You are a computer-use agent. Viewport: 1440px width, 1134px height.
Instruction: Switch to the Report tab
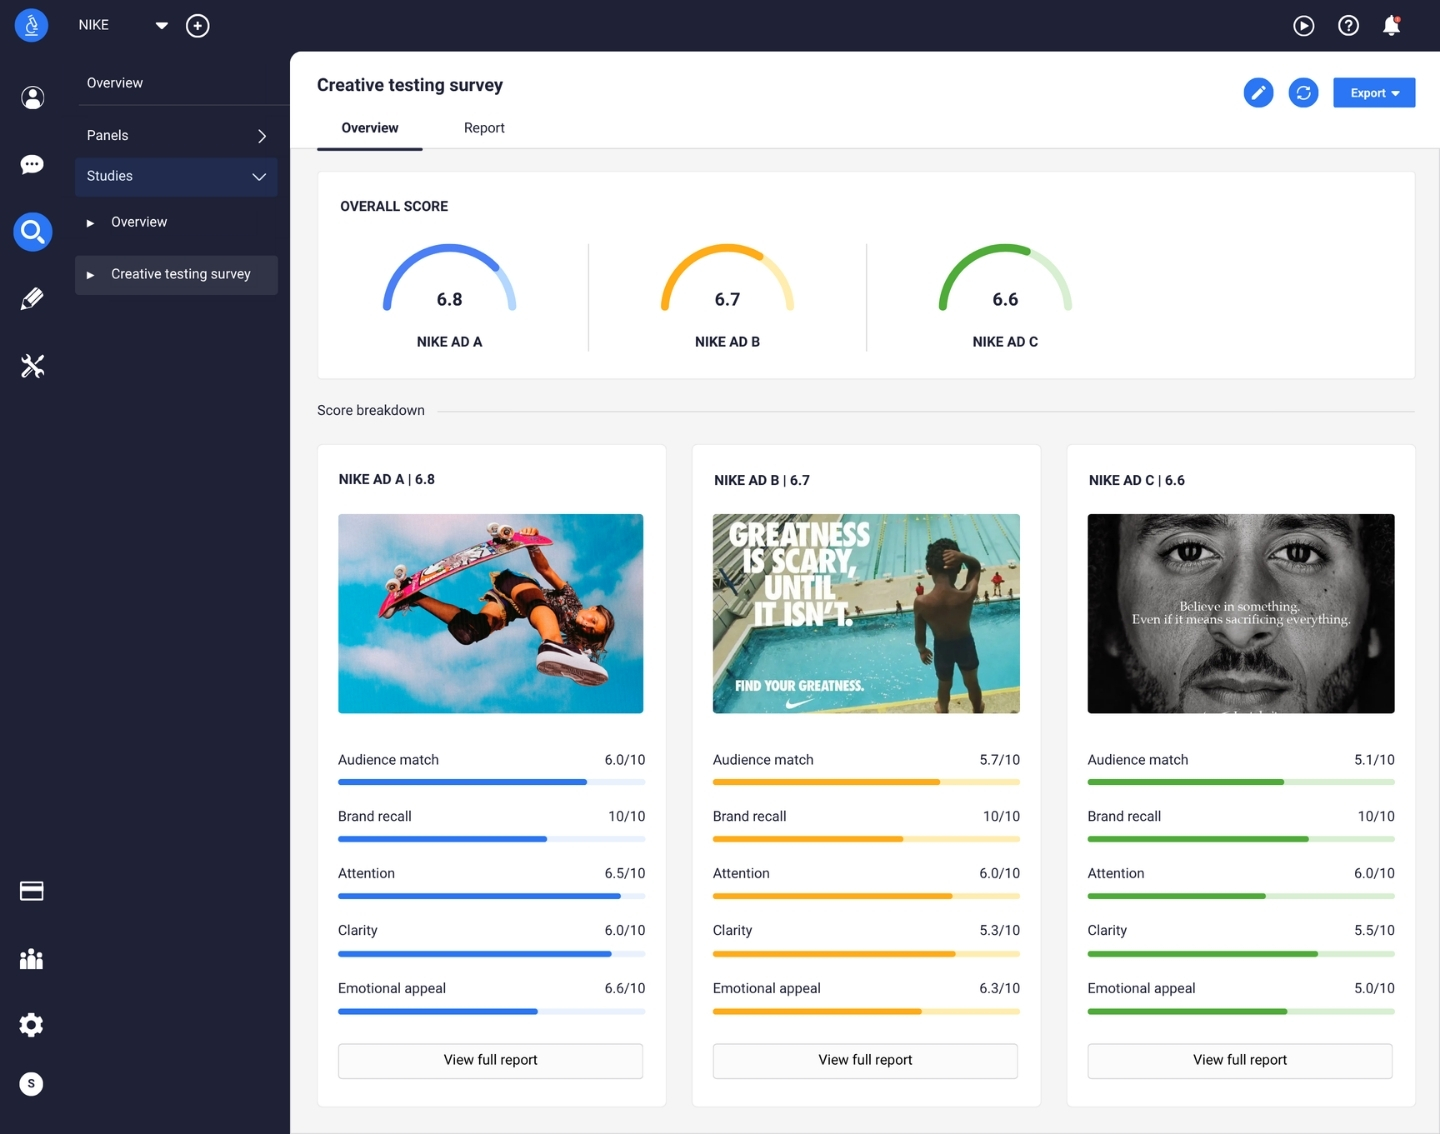pyautogui.click(x=484, y=128)
